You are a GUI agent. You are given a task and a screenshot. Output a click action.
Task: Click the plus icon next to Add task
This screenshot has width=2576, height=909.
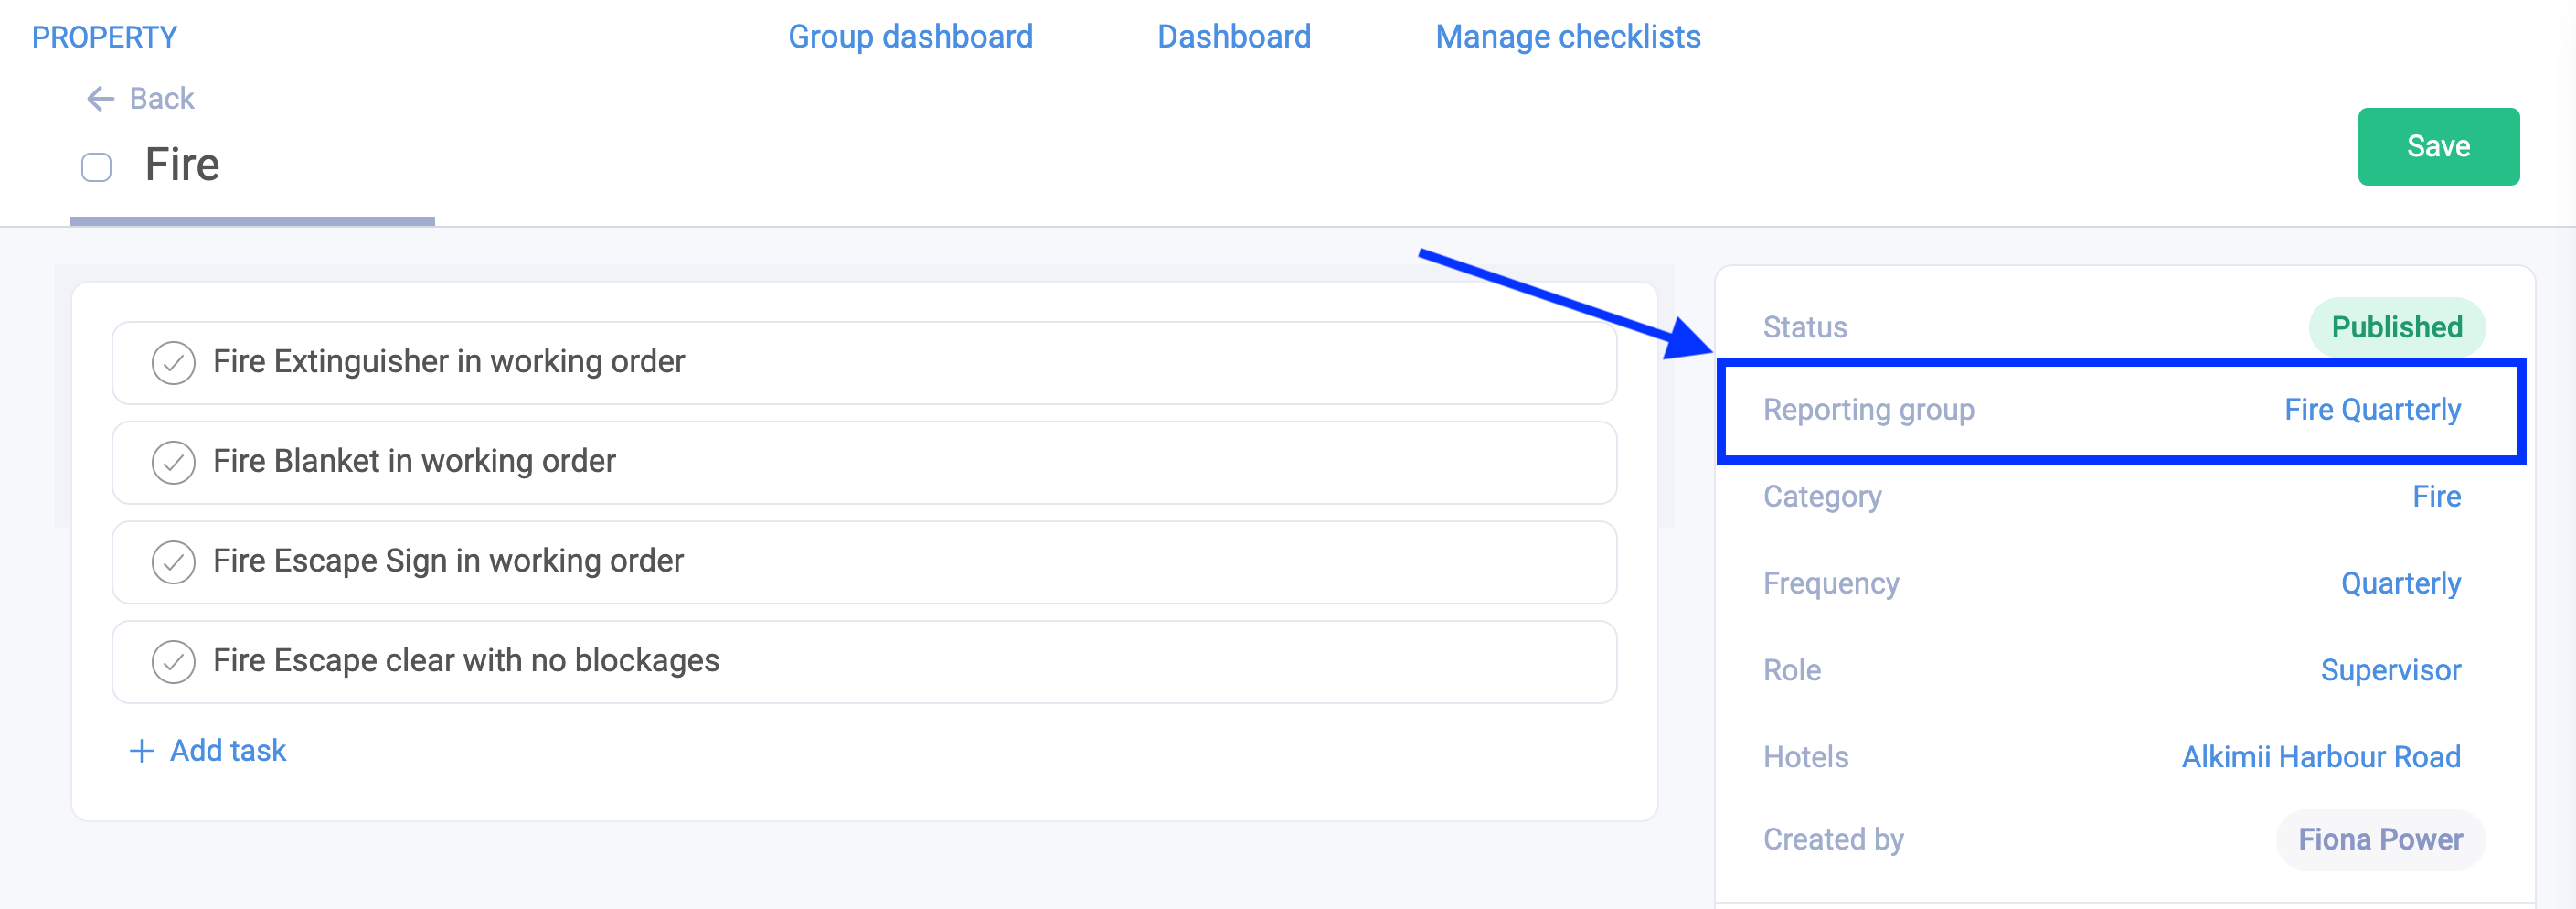click(x=140, y=750)
